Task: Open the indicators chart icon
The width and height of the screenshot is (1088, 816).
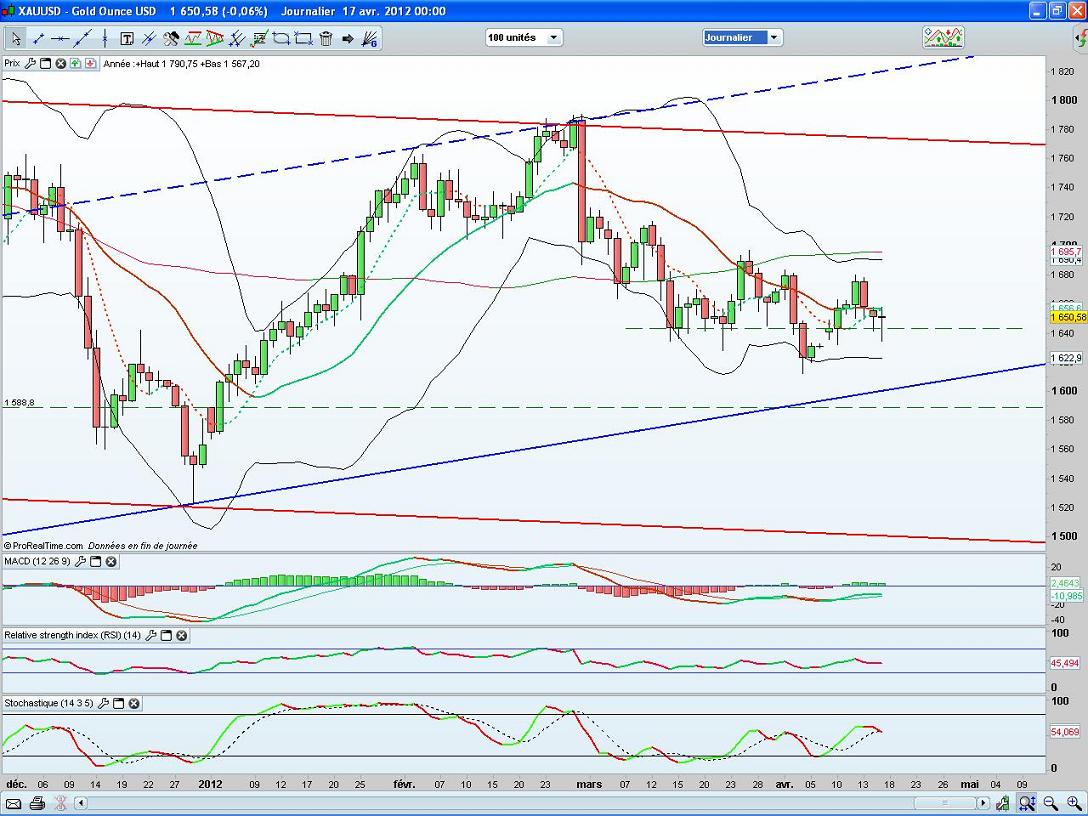Action: tap(943, 37)
